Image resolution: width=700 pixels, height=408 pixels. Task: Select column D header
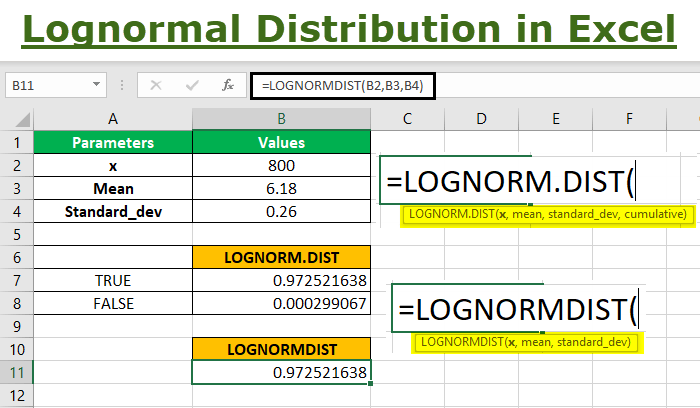click(x=481, y=119)
